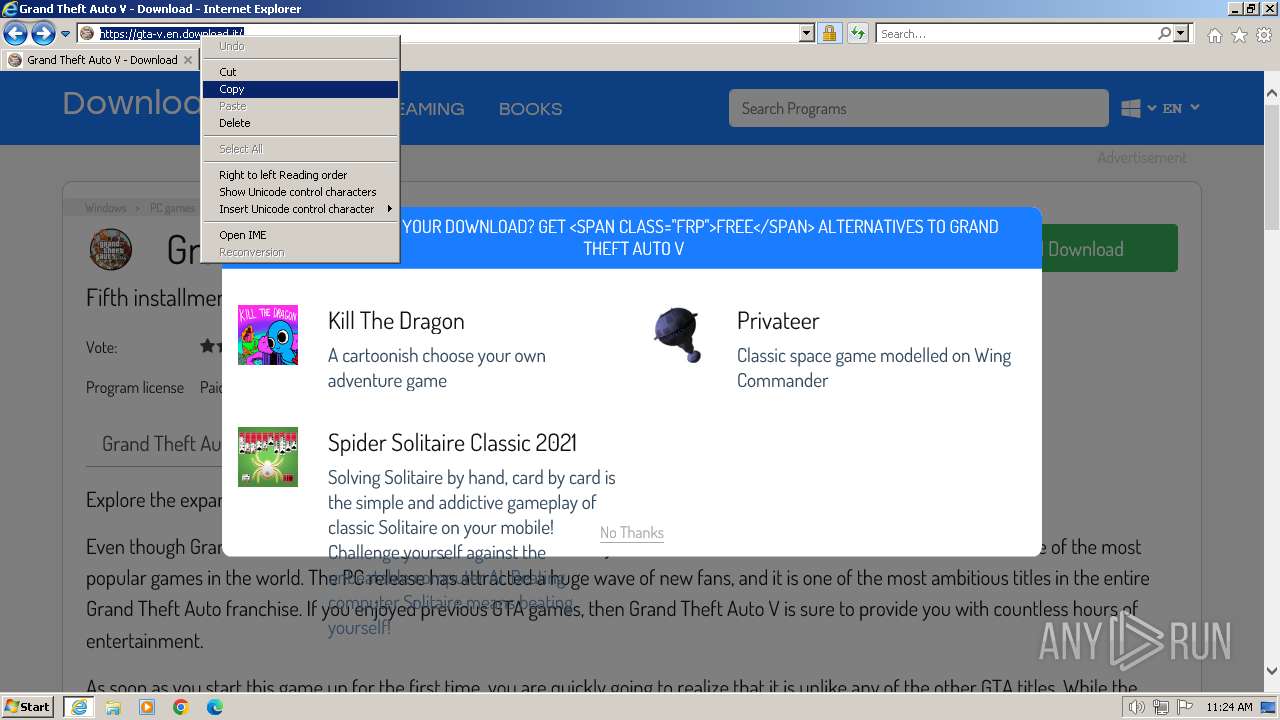Open File Explorer in the taskbar

(x=113, y=707)
